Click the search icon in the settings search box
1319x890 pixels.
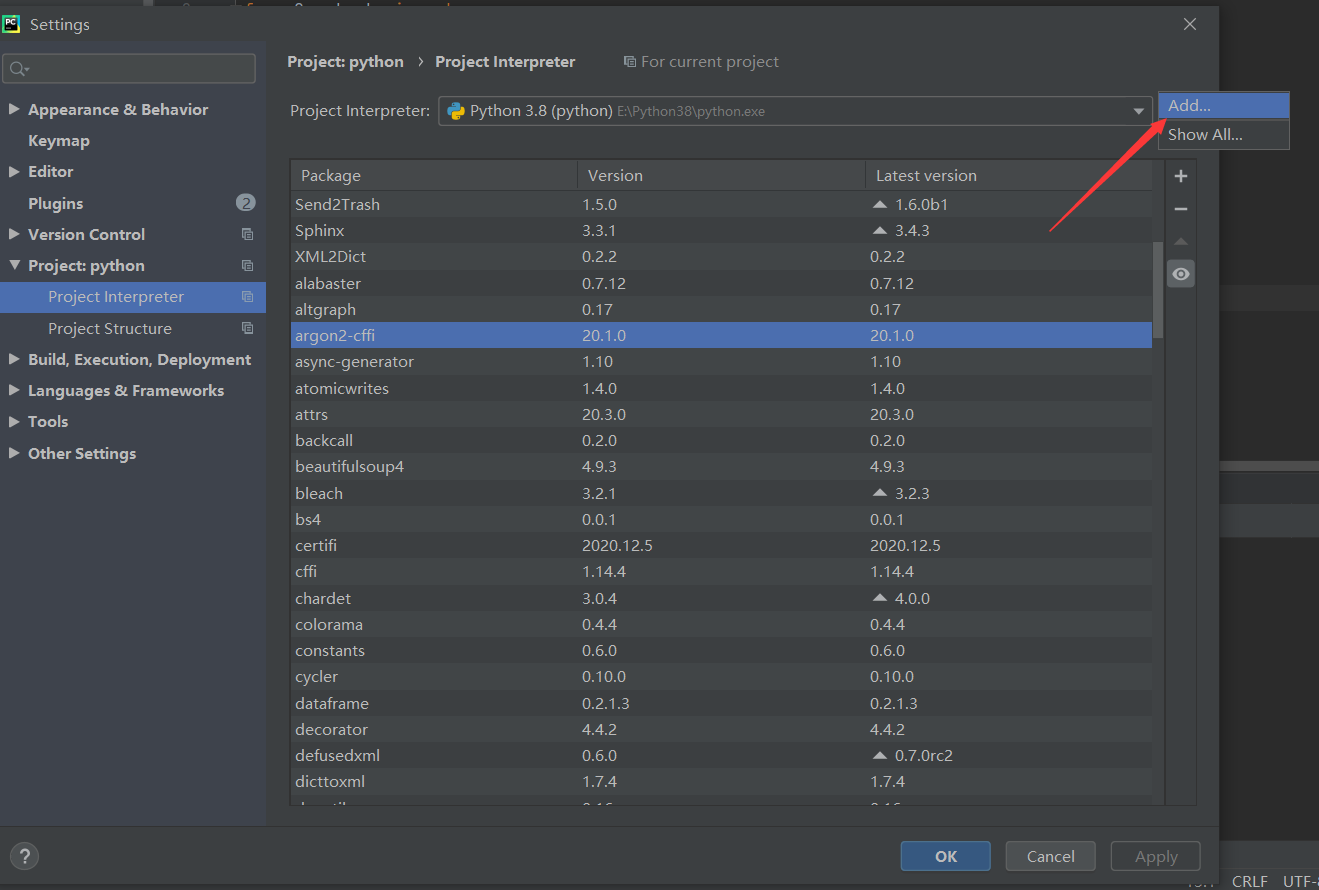click(19, 69)
